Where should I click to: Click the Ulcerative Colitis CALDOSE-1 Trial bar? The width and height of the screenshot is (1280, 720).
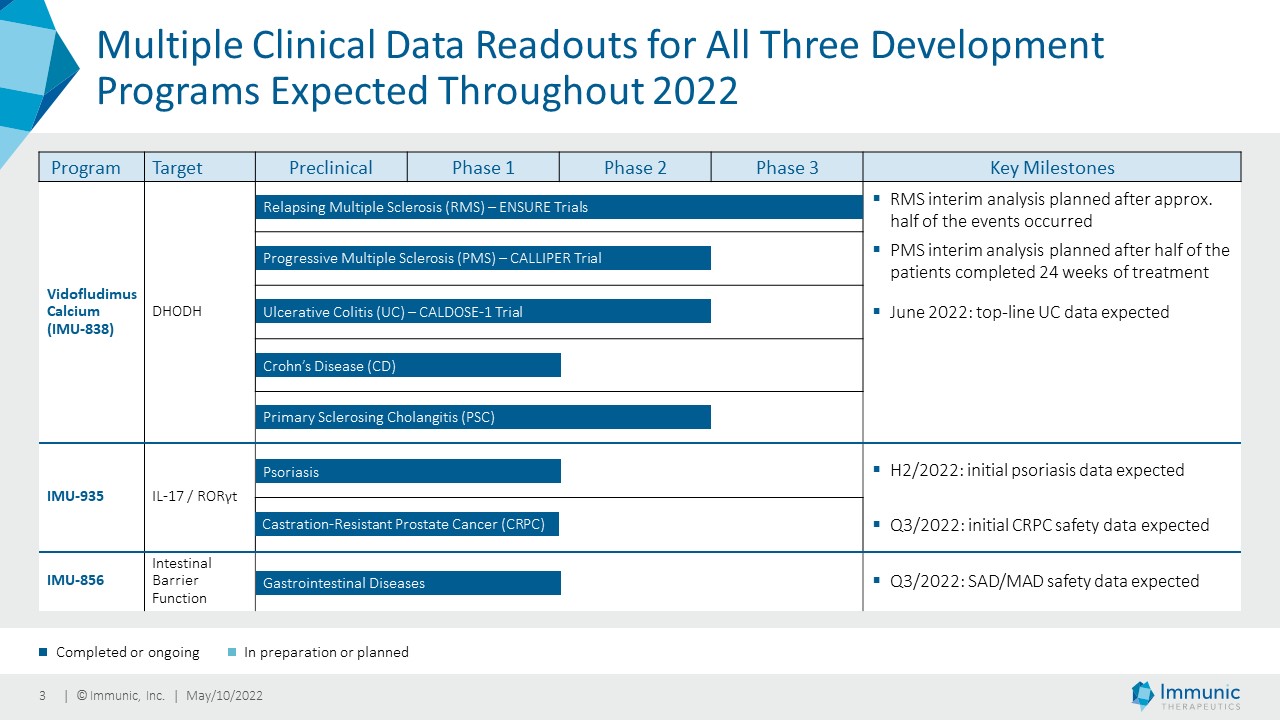click(484, 312)
